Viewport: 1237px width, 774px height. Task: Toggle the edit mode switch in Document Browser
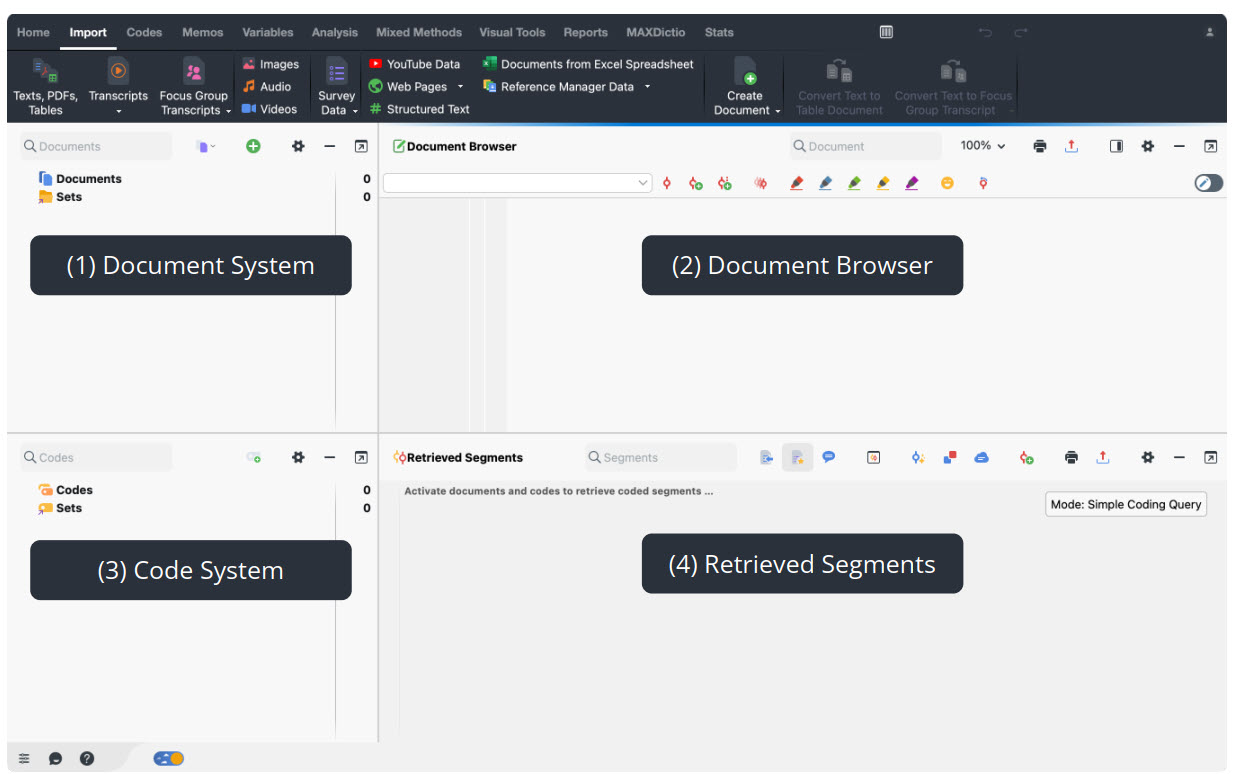click(x=1208, y=183)
